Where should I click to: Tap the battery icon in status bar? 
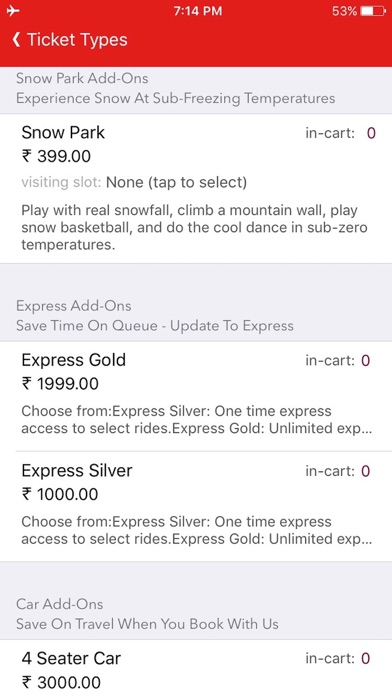(x=373, y=11)
